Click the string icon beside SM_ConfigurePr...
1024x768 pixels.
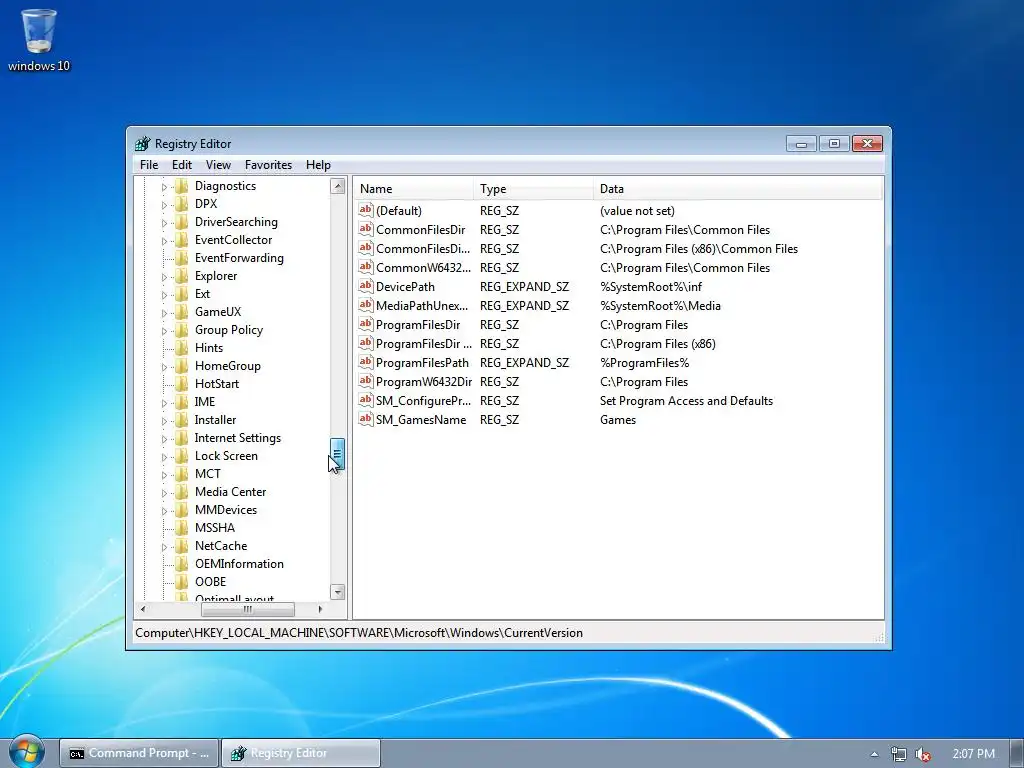[x=366, y=400]
